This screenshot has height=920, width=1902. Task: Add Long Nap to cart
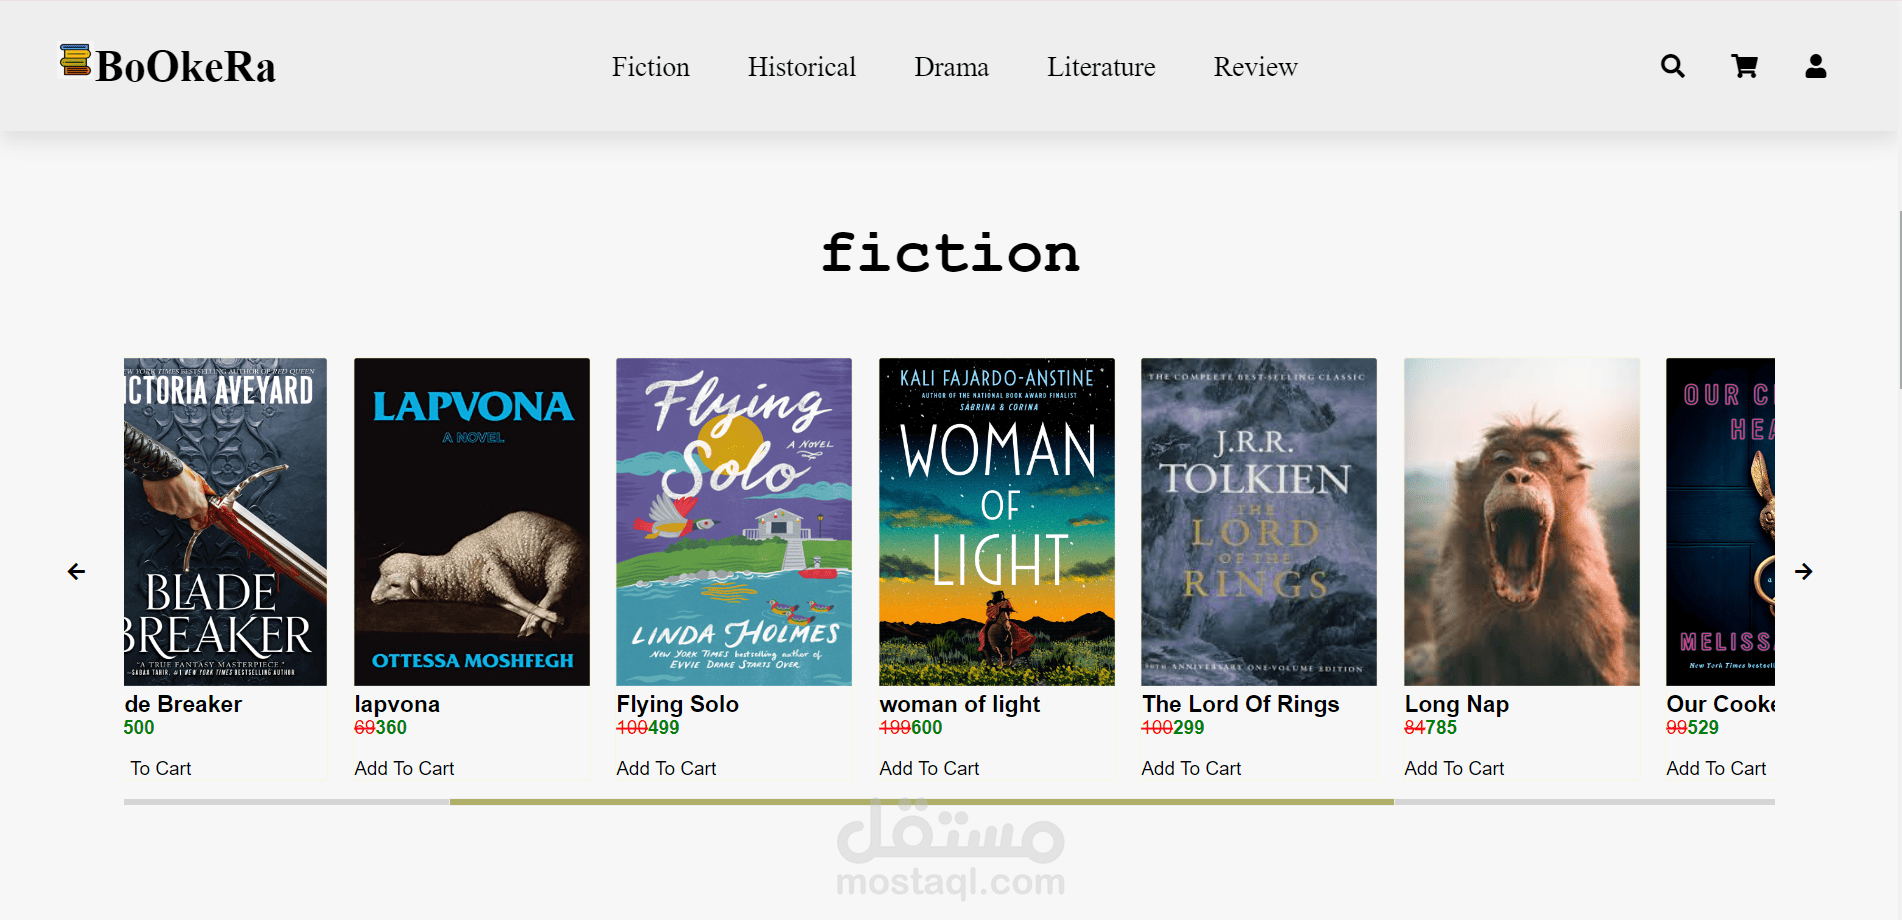click(x=1454, y=768)
